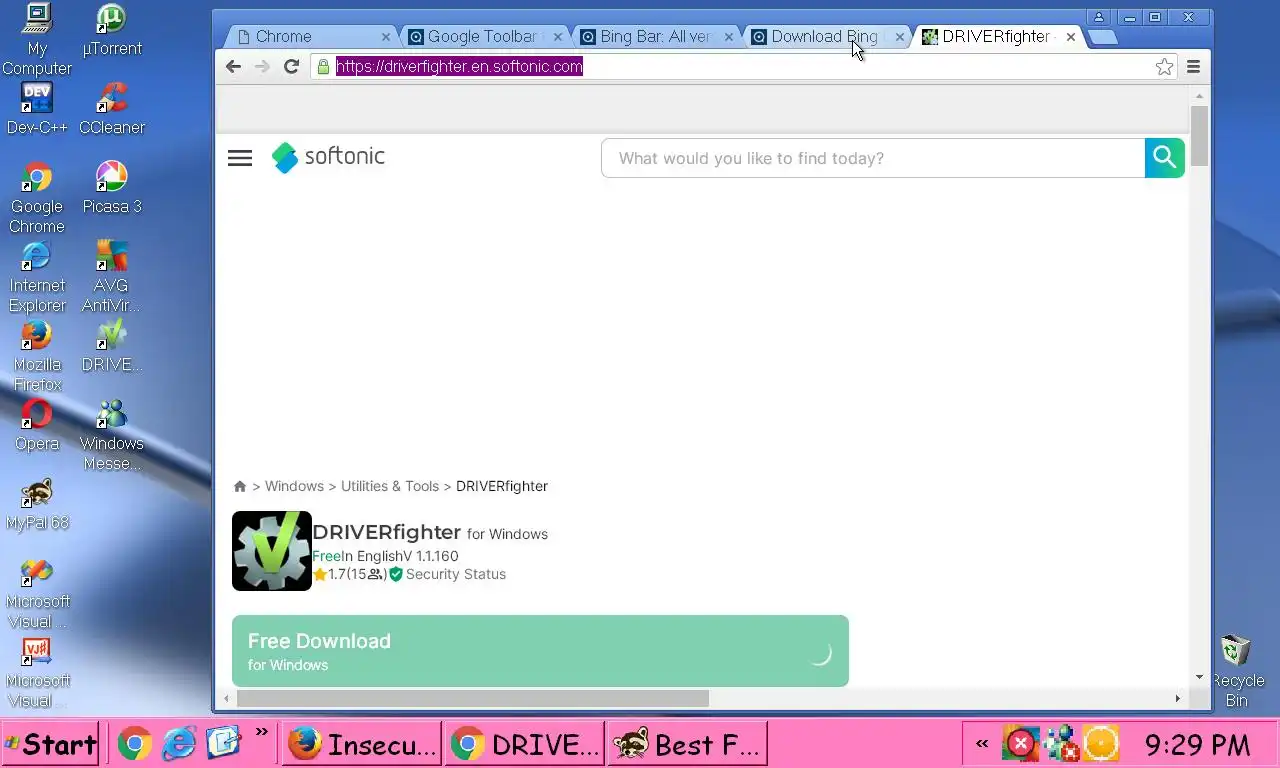Expand hidden system tray icons
Viewport: 1280px width, 768px height.
point(982,743)
